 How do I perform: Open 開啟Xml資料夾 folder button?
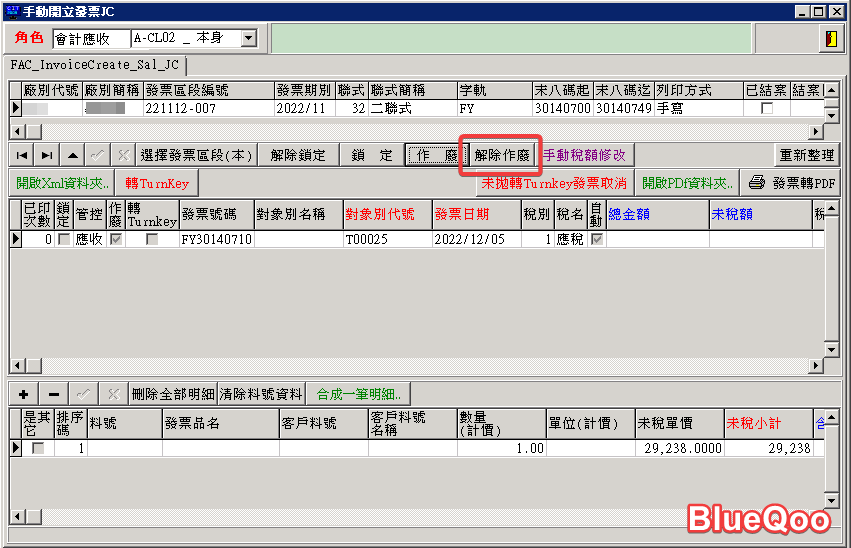tap(62, 183)
